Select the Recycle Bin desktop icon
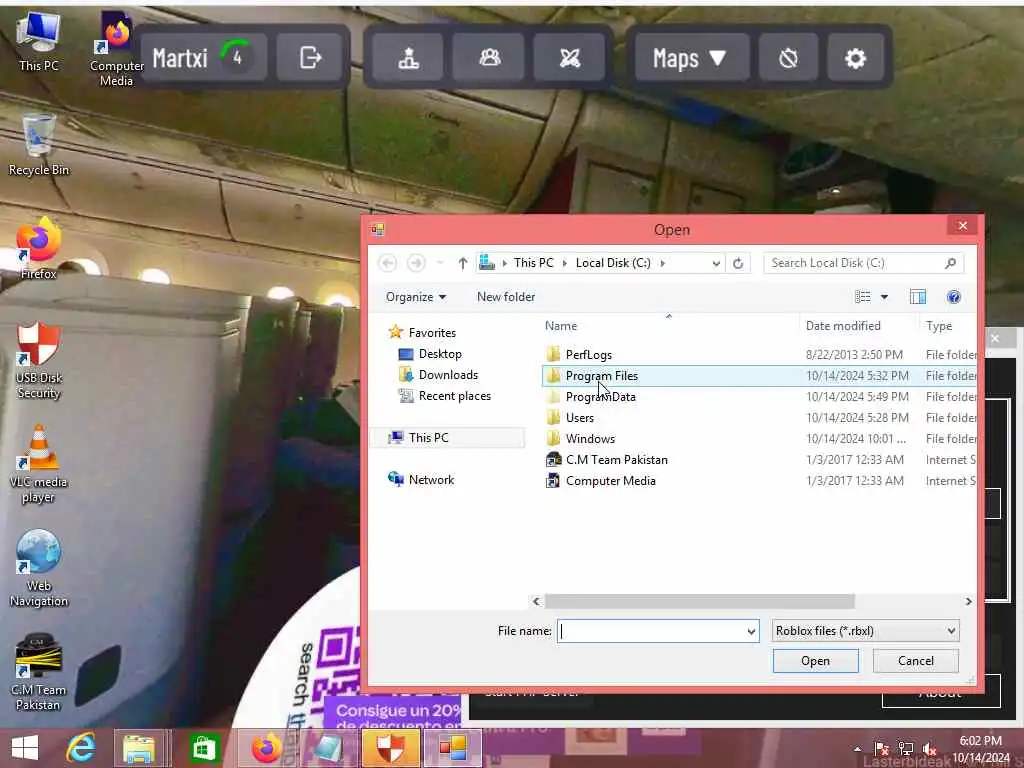Image resolution: width=1024 pixels, height=768 pixels. (x=39, y=144)
